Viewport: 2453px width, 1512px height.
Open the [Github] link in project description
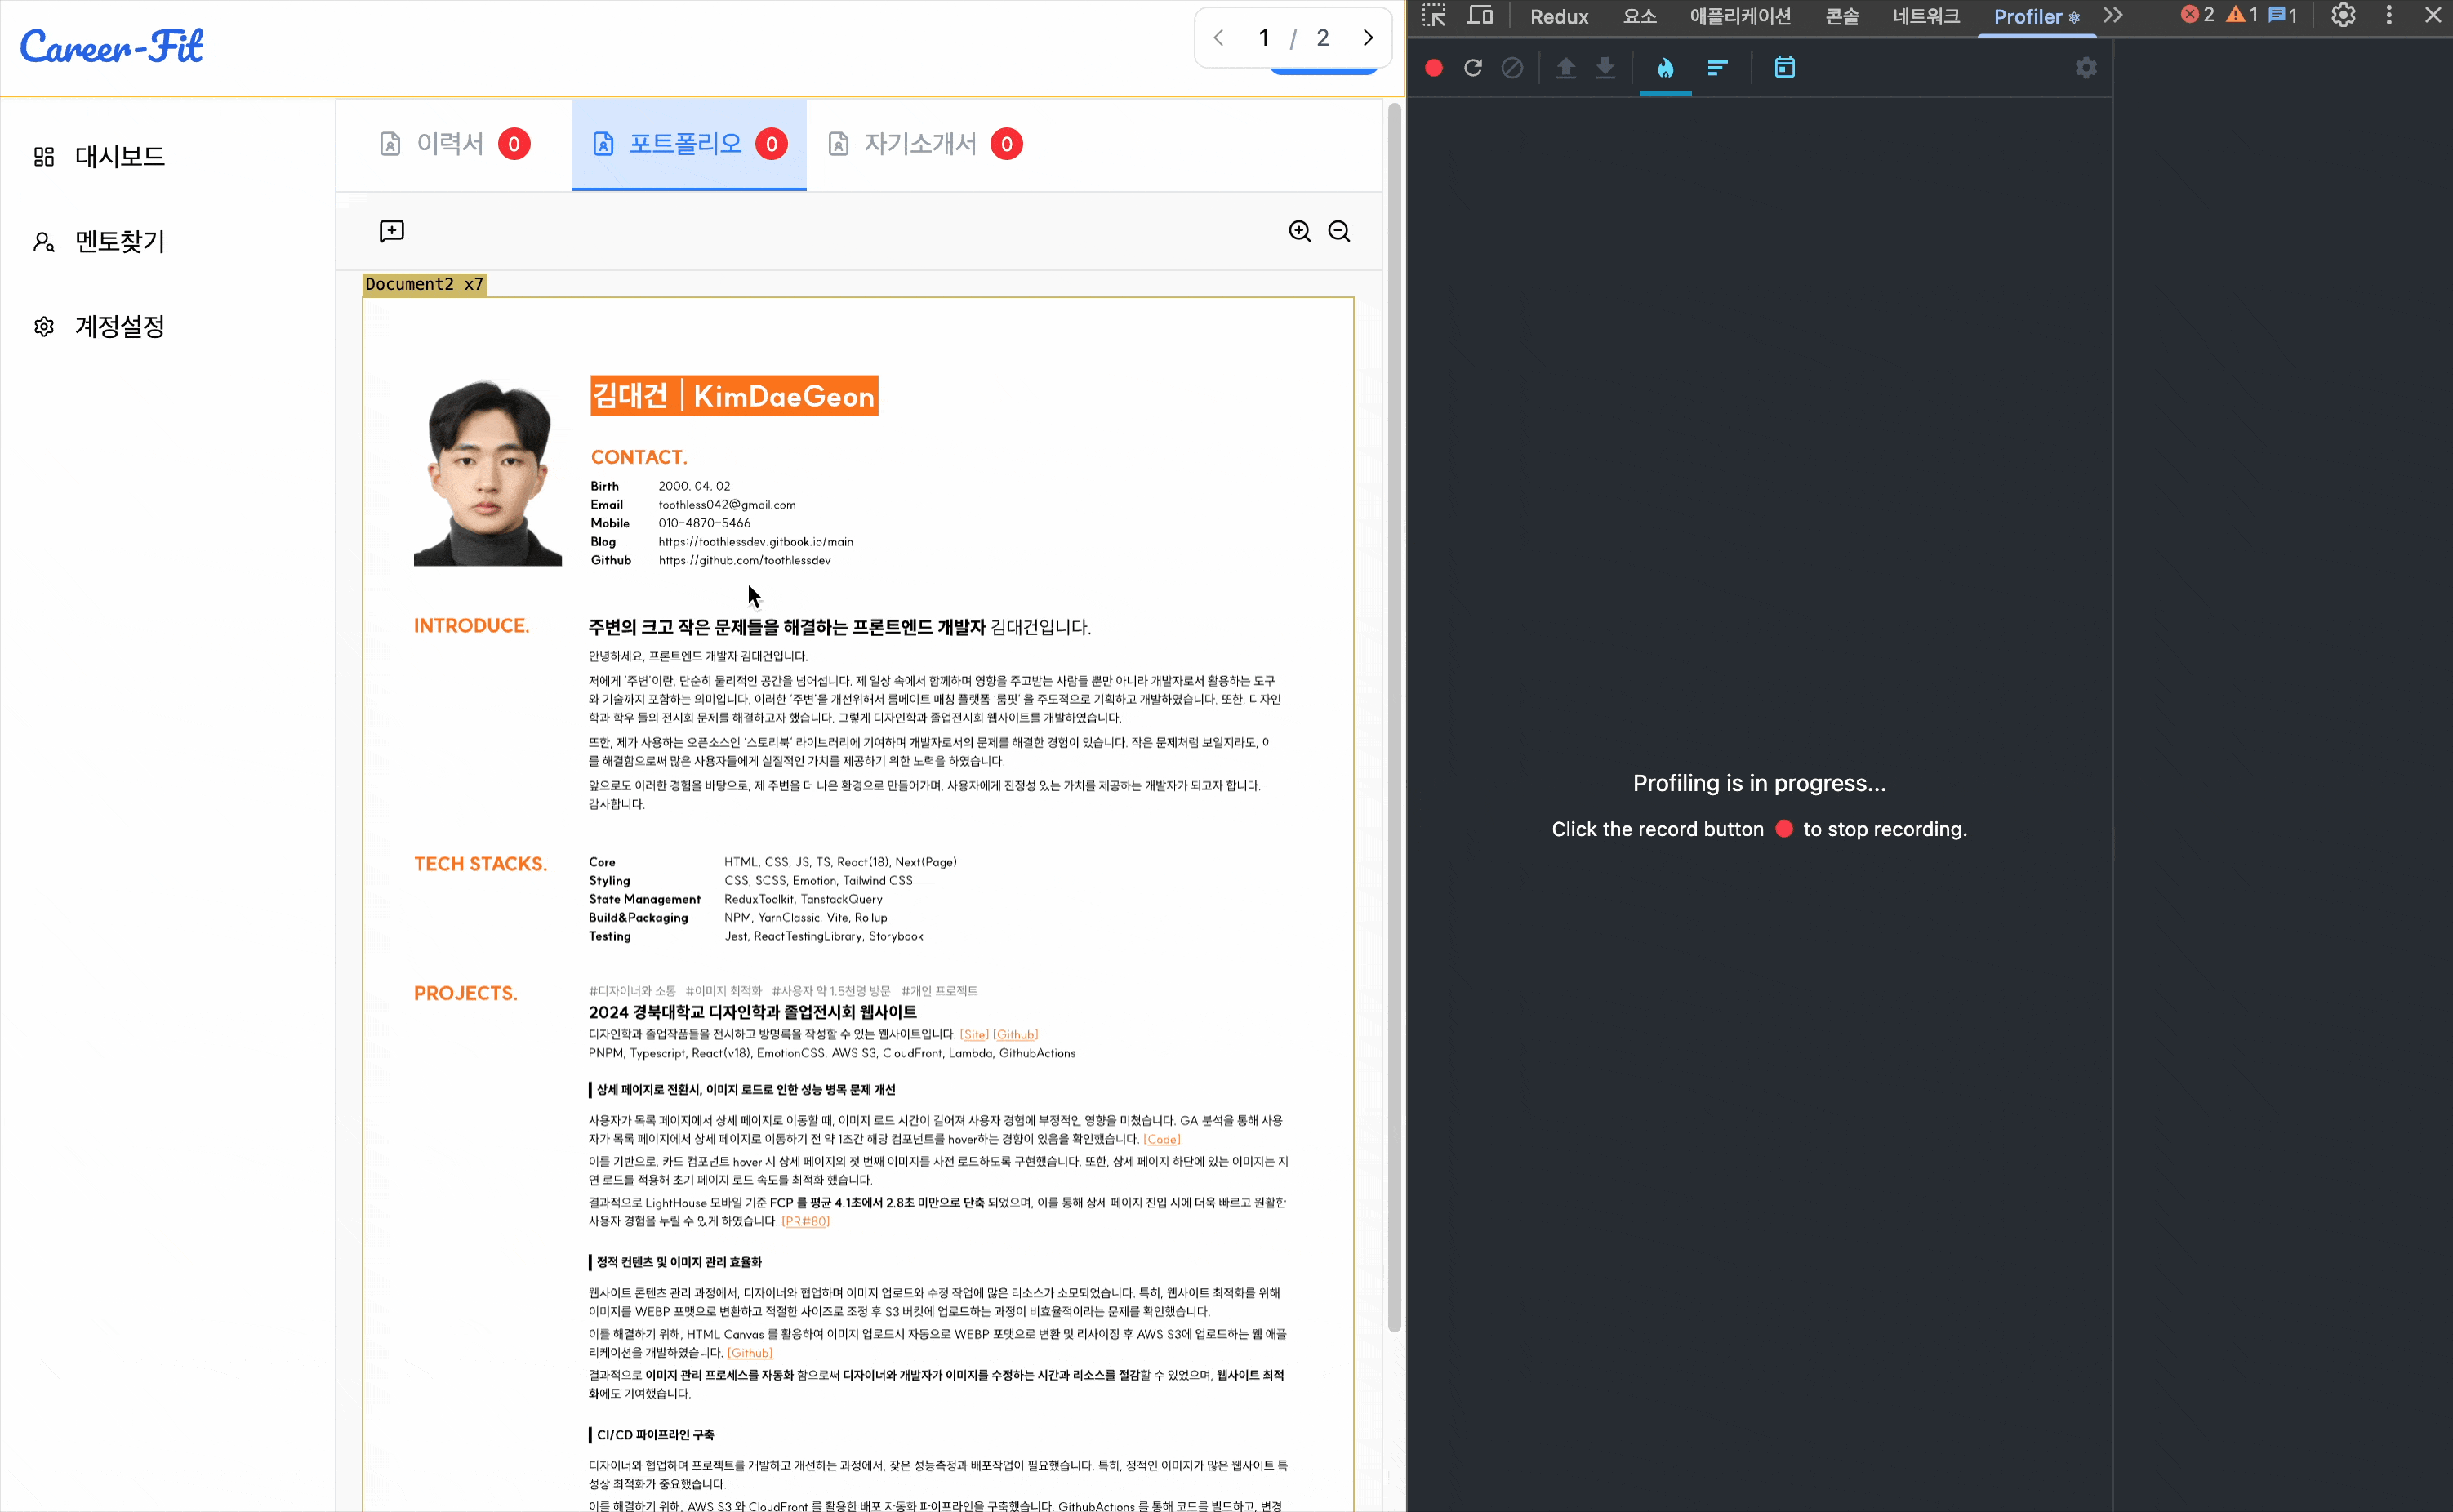pos(1015,1035)
